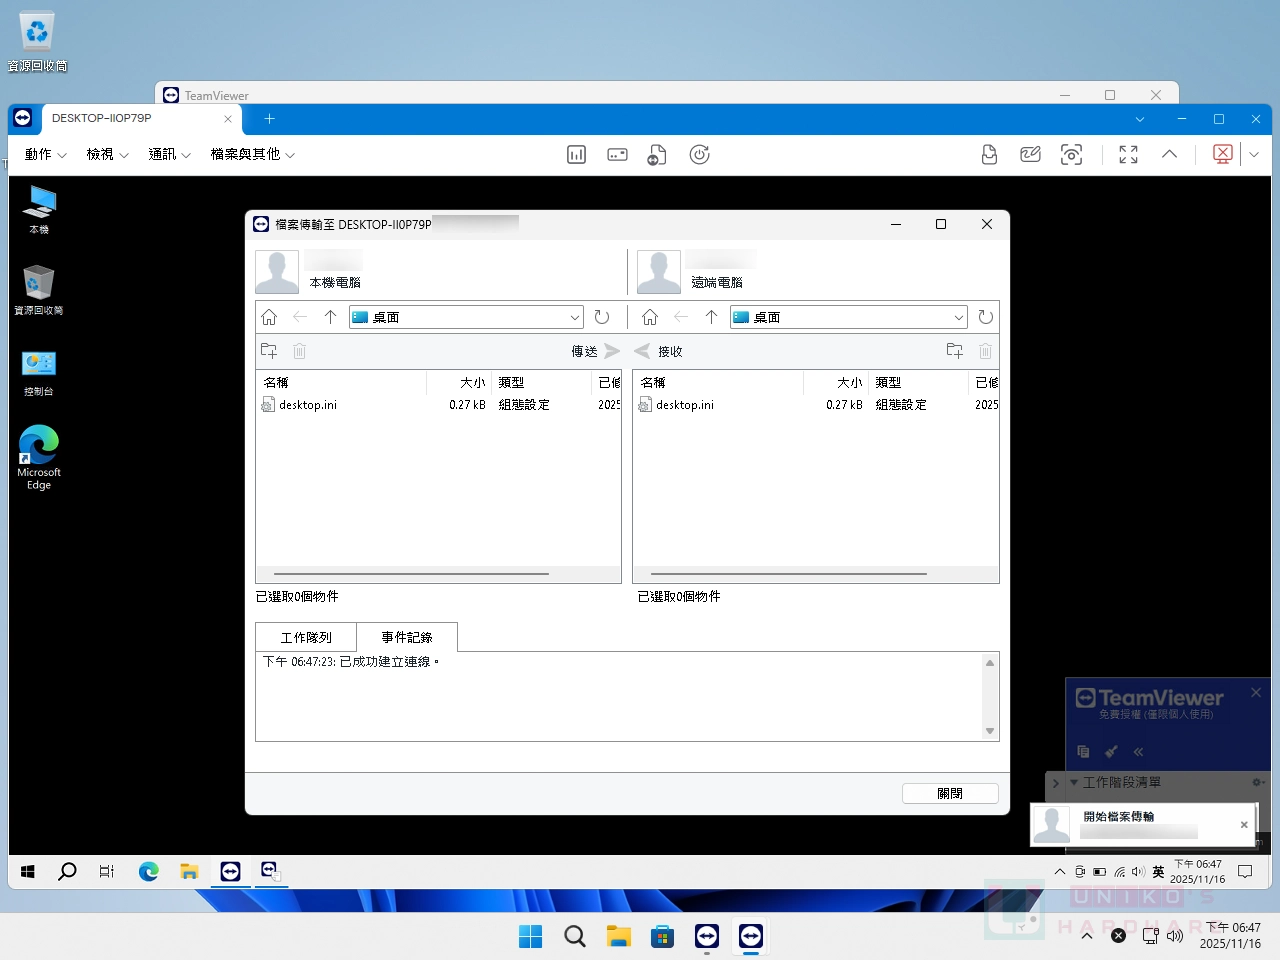Select desktop.ini in the remote file list
1280x960 pixels.
[685, 405]
